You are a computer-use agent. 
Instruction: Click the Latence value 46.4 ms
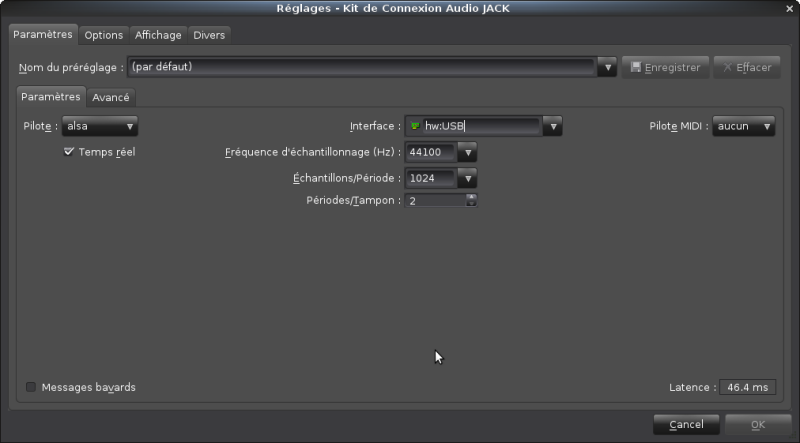point(747,387)
